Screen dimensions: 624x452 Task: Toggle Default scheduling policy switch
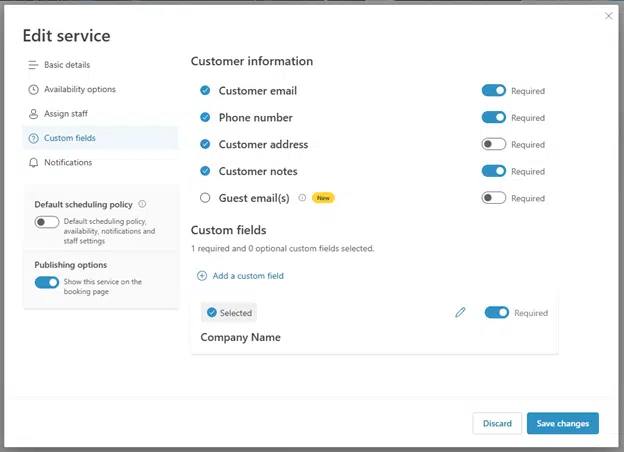[47, 222]
